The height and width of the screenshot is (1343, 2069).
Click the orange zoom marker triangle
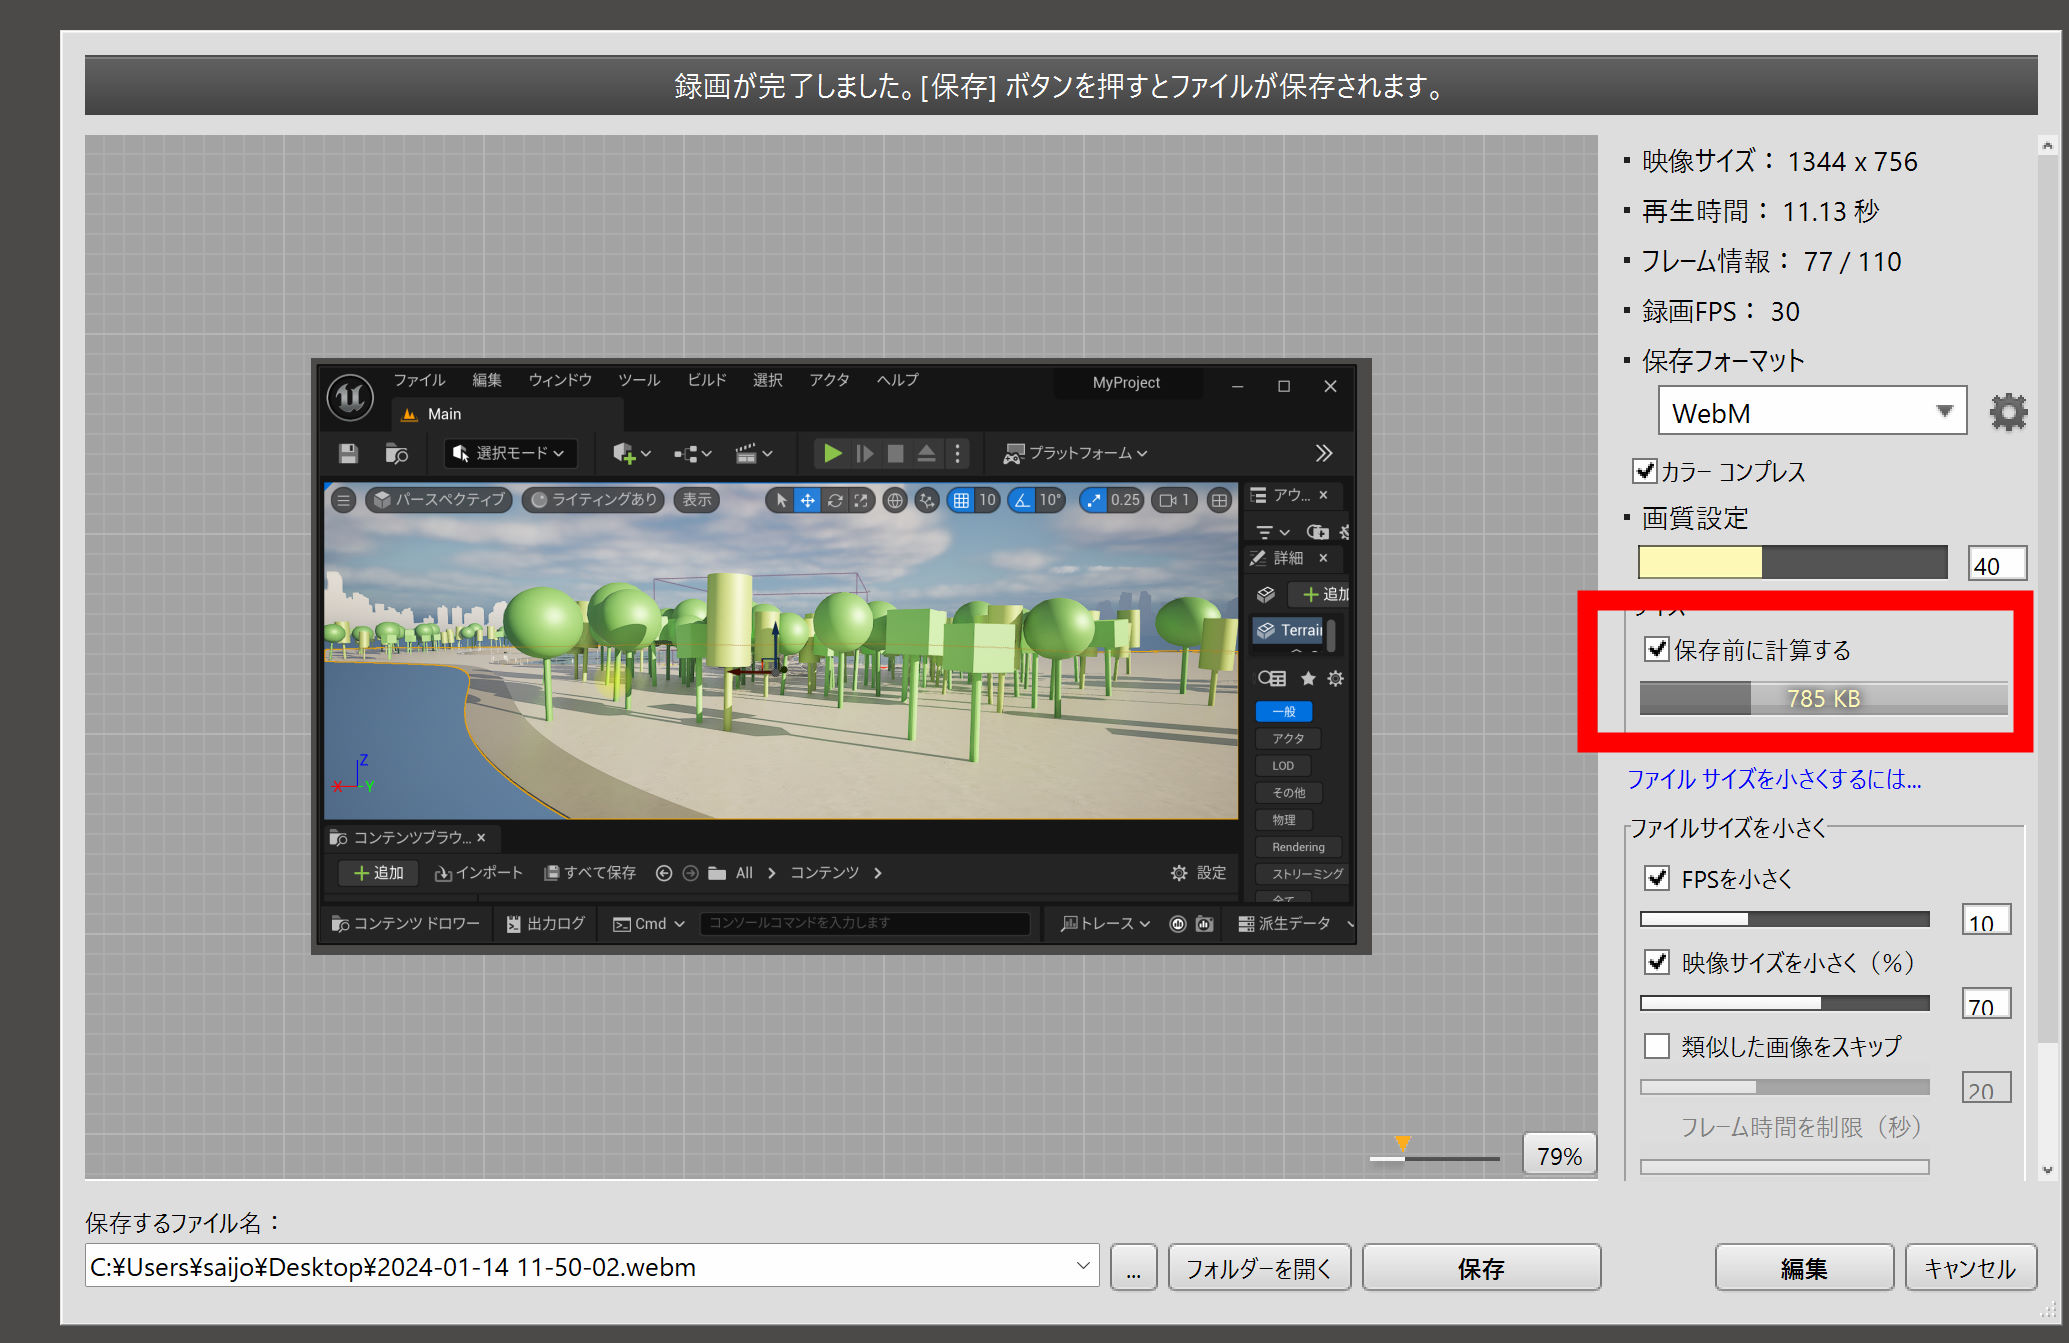point(1402,1142)
